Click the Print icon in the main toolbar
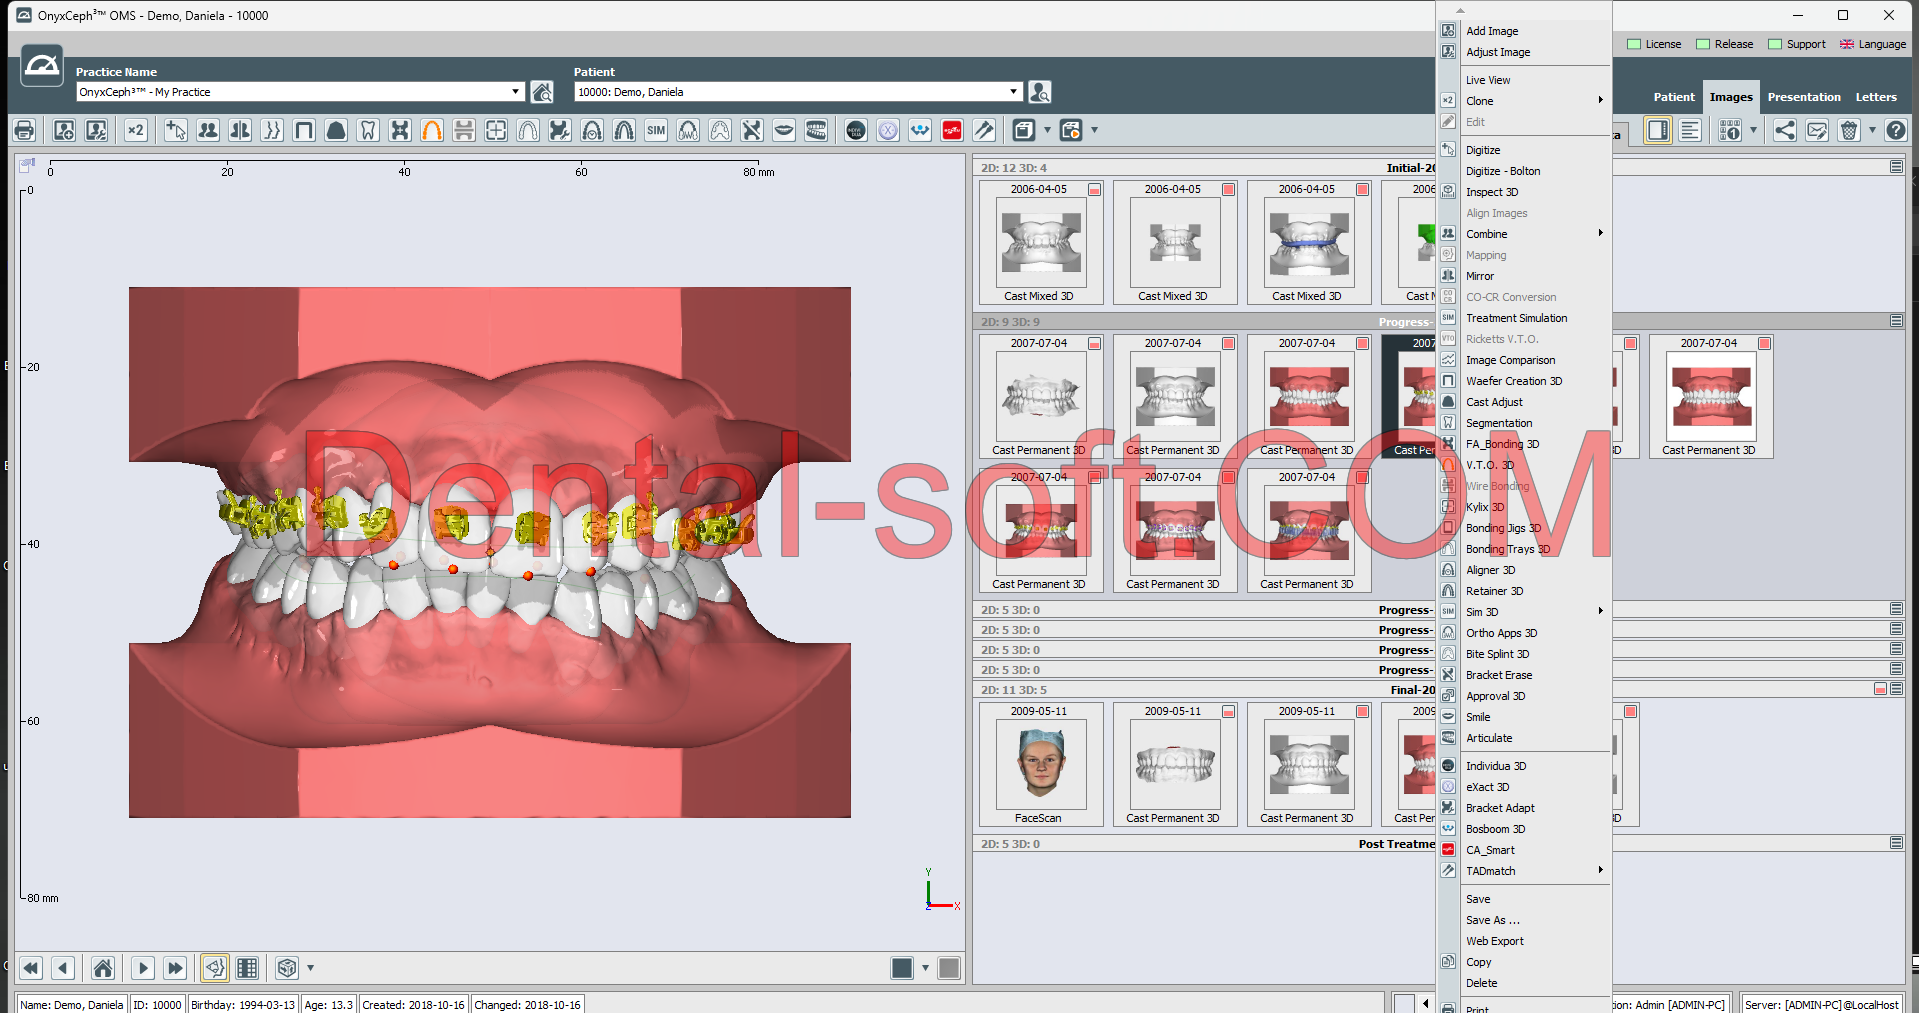1919x1013 pixels. click(x=25, y=130)
